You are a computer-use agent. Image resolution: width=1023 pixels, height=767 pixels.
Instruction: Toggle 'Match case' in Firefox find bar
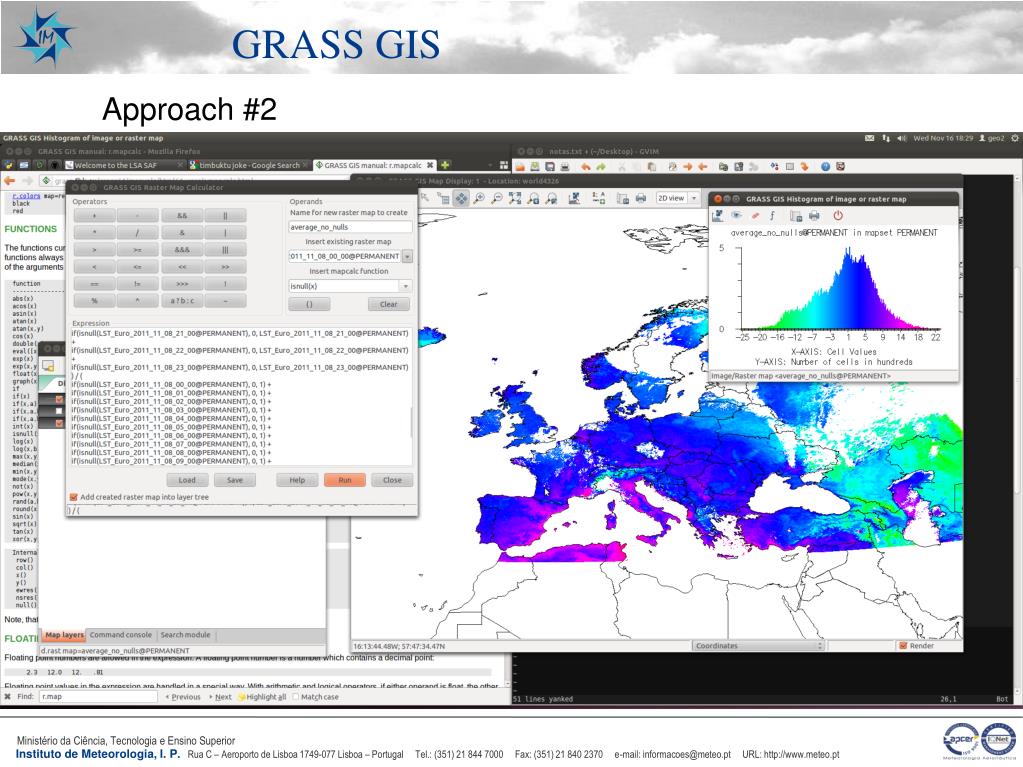pos(296,697)
